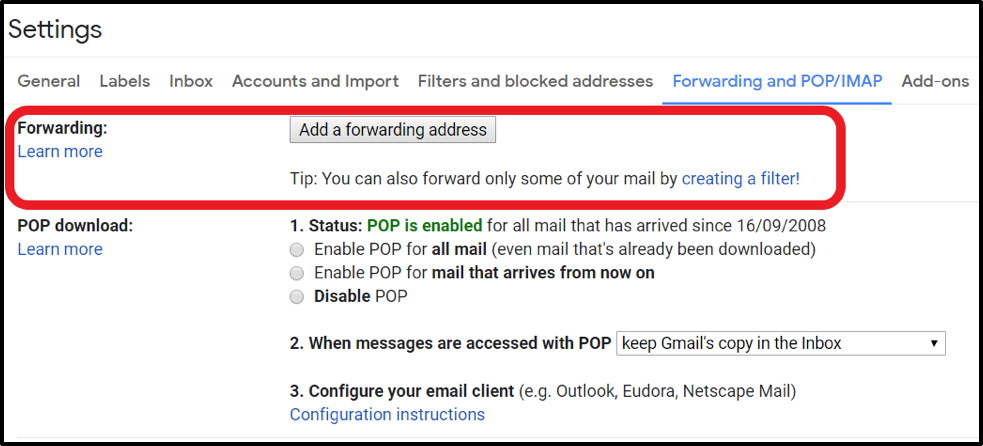This screenshot has height=446, width=983.
Task: Open the General settings tab
Action: tap(49, 81)
